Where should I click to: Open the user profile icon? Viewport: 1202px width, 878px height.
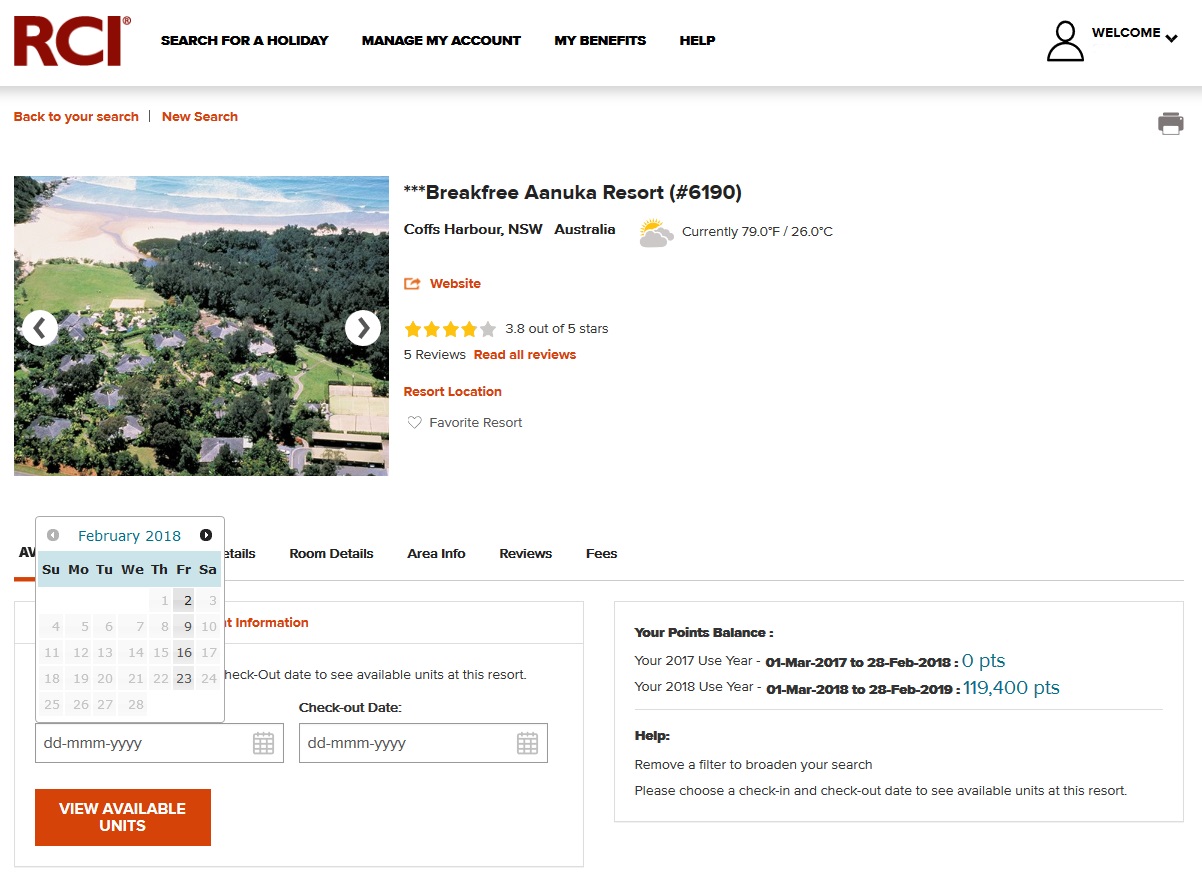coord(1065,41)
